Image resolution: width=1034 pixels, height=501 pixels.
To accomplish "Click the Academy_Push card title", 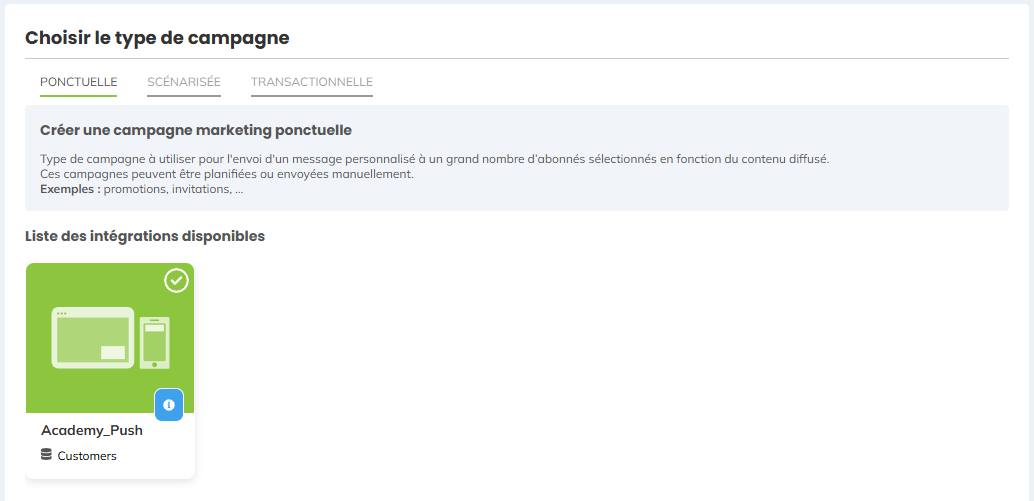I will 92,430.
